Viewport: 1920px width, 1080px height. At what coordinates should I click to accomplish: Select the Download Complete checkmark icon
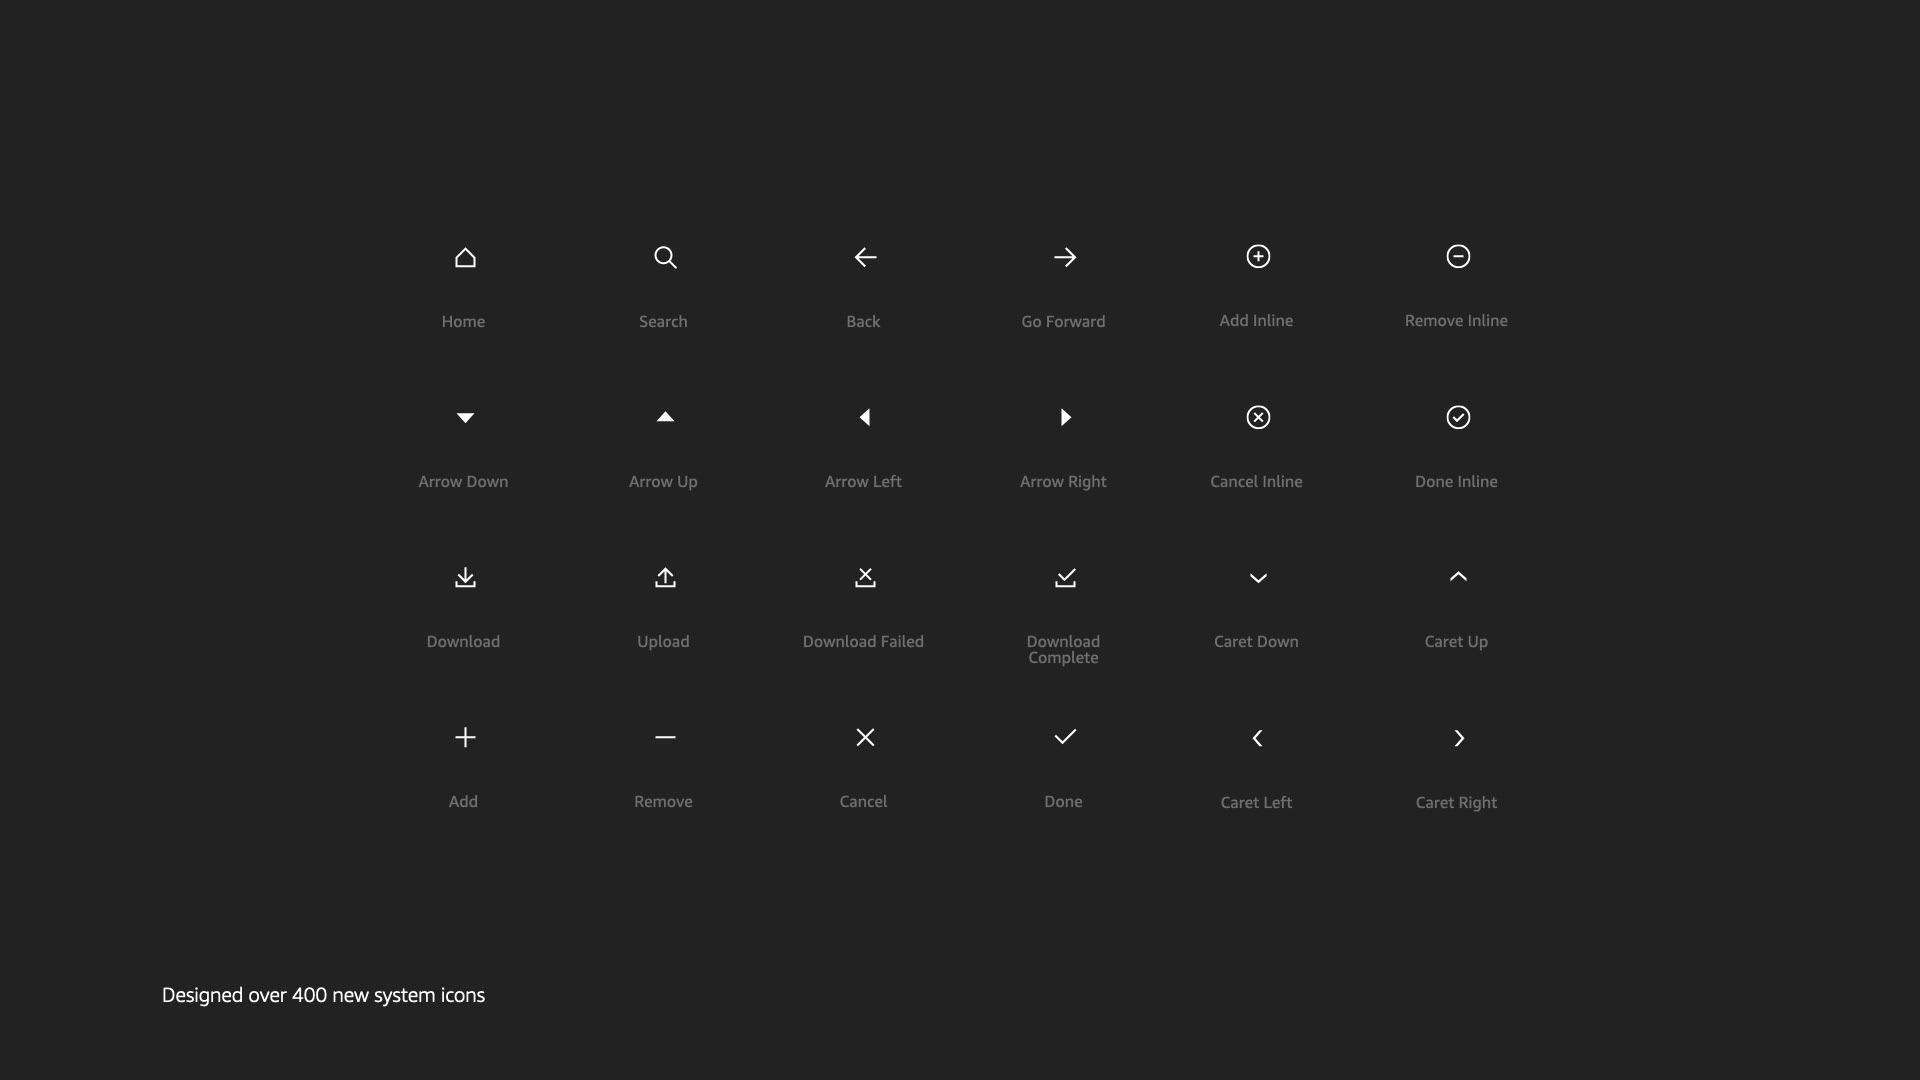(1065, 577)
